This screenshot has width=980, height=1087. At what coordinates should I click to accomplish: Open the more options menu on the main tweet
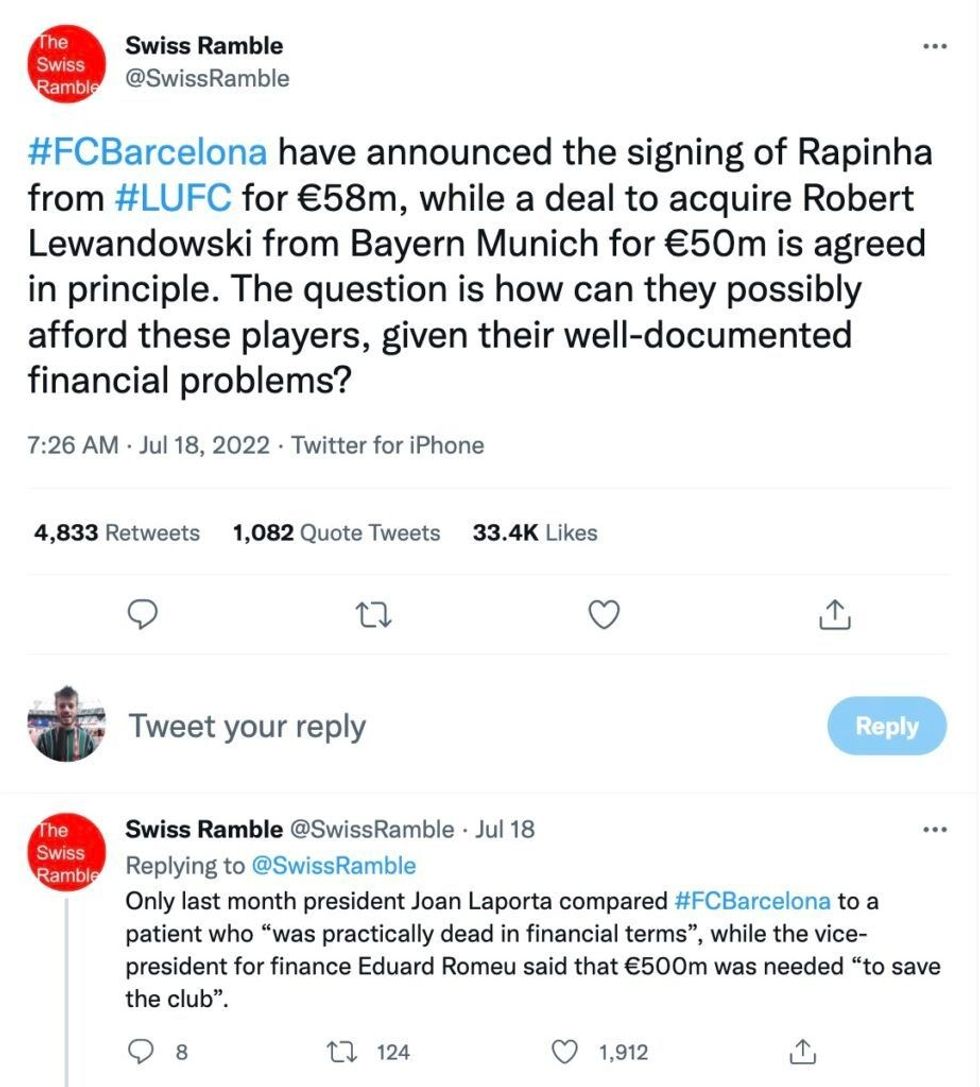(x=936, y=44)
